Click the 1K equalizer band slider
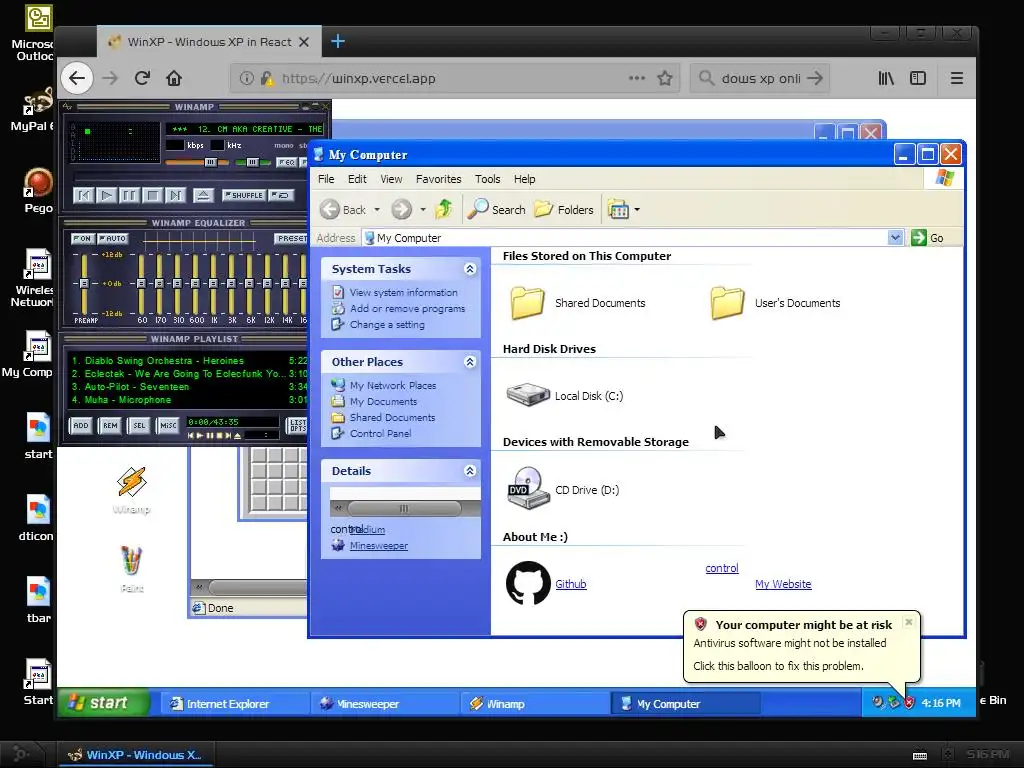The height and width of the screenshot is (768, 1024). click(x=213, y=284)
